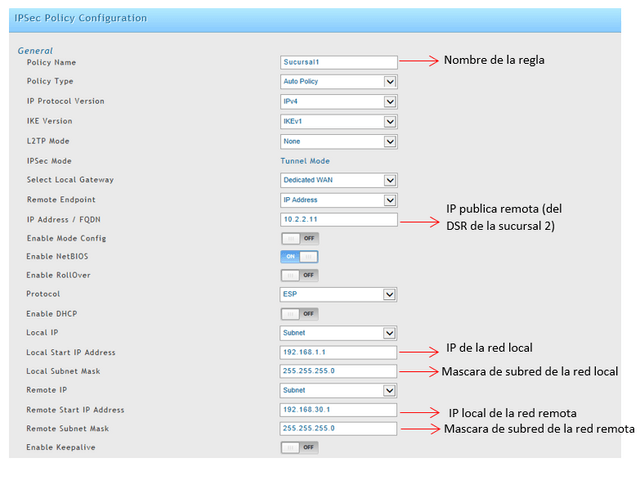
Task: Open the IKE Version dropdown
Action: (339, 122)
